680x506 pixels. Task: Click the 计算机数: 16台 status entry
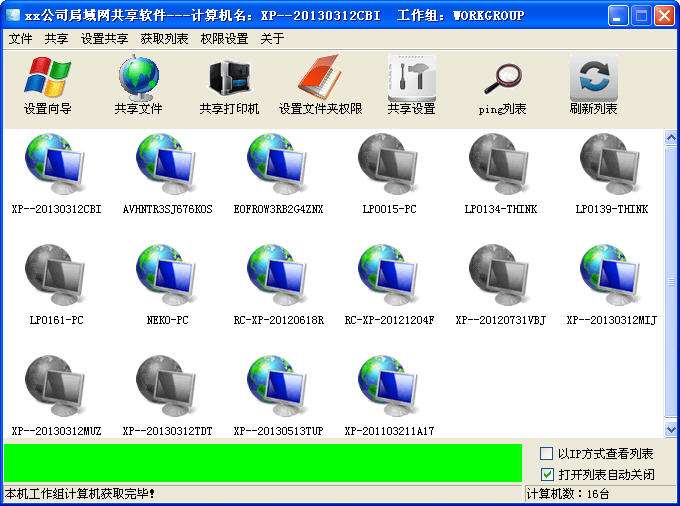click(568, 494)
